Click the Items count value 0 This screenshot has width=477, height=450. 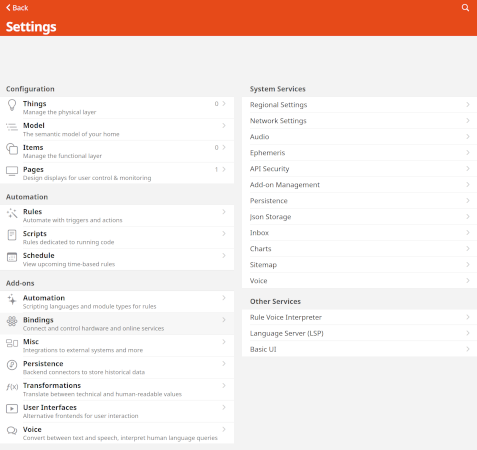[x=216, y=147]
